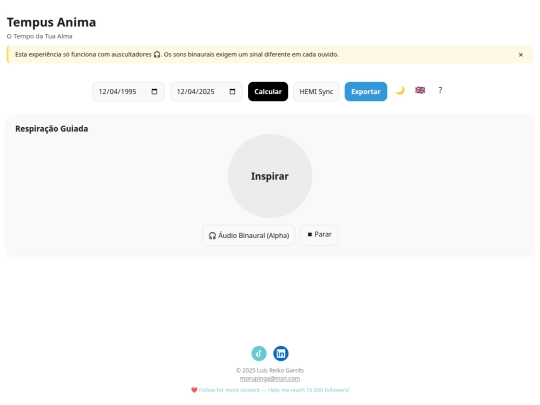Click the 12/04/1995 date field
The image size is (540, 405).
128,92
